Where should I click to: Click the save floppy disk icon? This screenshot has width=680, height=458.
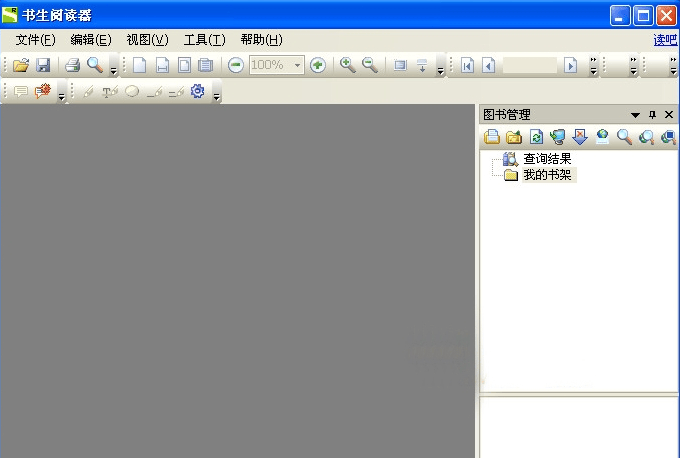43,65
